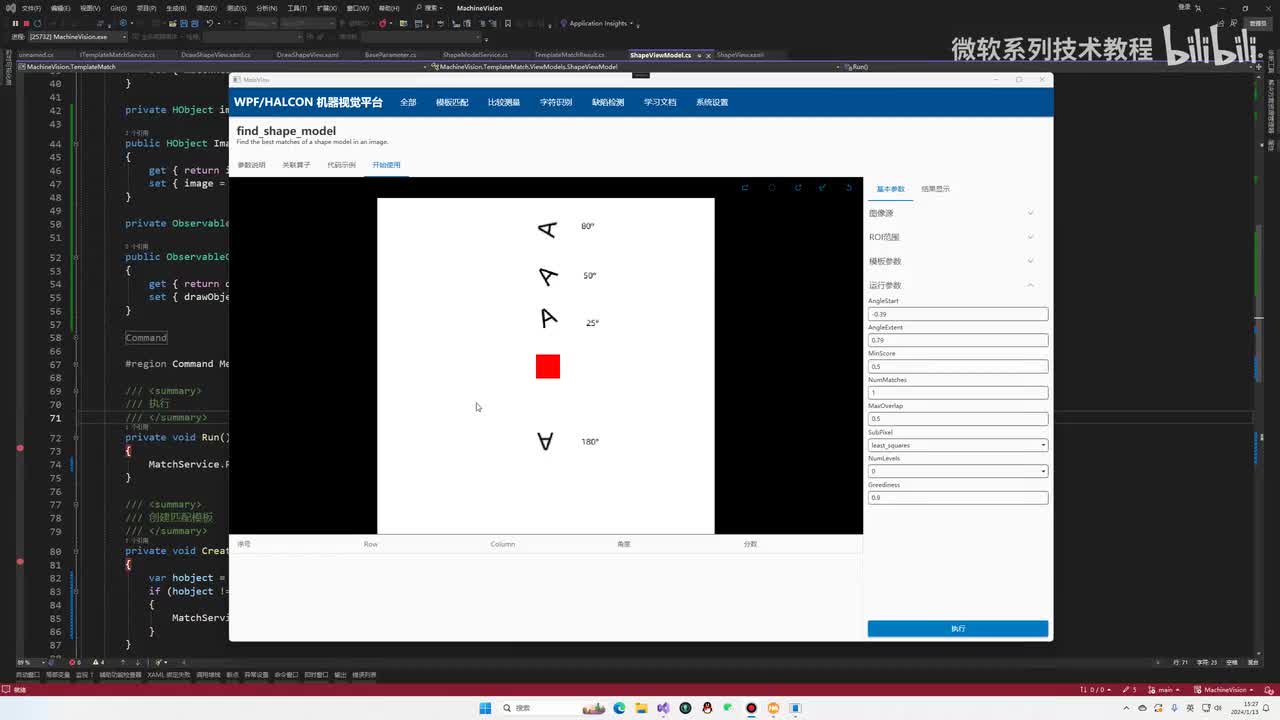Switch to the 结果显示 tab
The width and height of the screenshot is (1280, 720).
[935, 189]
